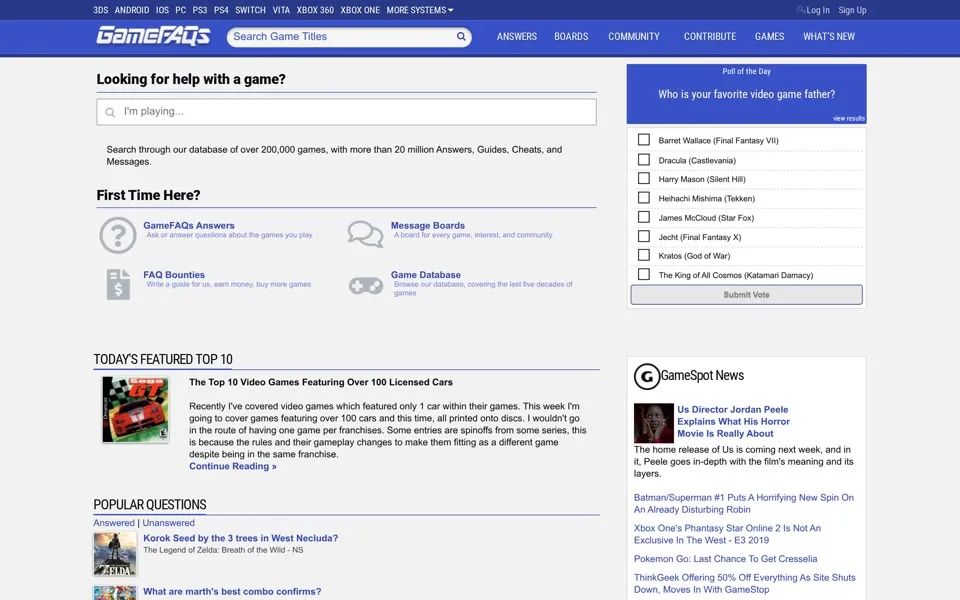Image resolution: width=960 pixels, height=600 pixels.
Task: Open the Contribute menu
Action: tap(710, 37)
